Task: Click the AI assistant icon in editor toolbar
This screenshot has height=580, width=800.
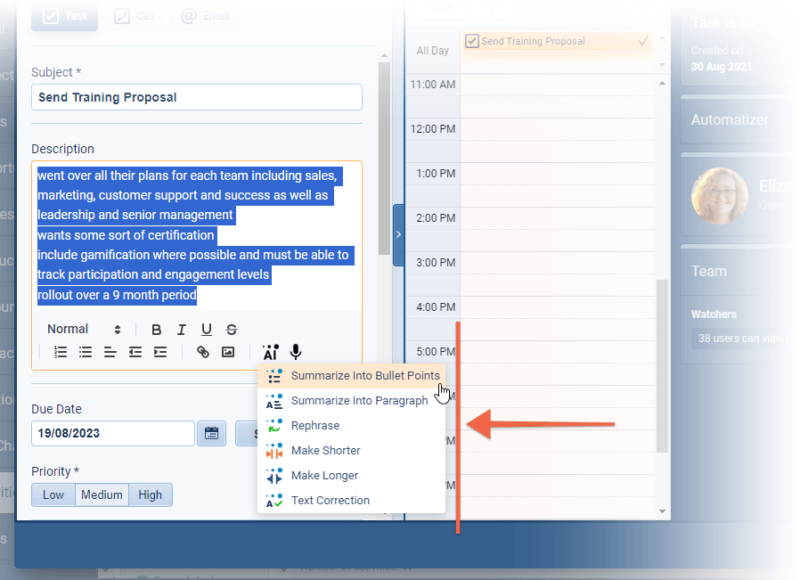Action: (x=270, y=352)
